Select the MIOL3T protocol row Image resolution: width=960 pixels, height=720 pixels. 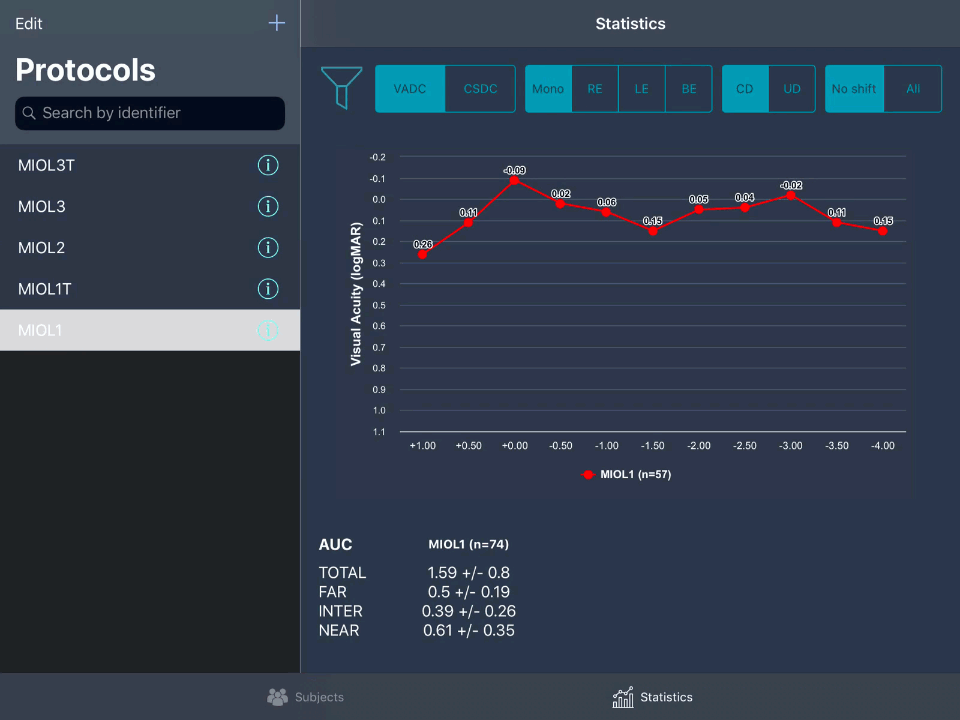[150, 165]
